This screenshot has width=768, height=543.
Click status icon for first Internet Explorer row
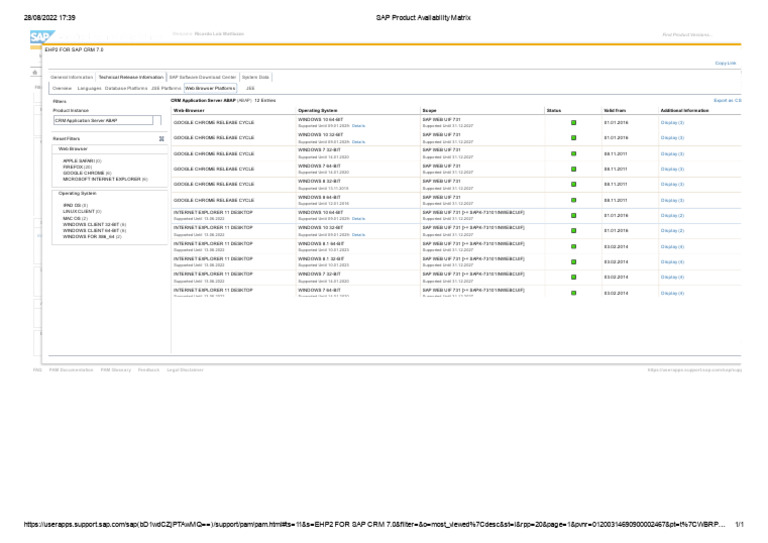pyautogui.click(x=573, y=215)
